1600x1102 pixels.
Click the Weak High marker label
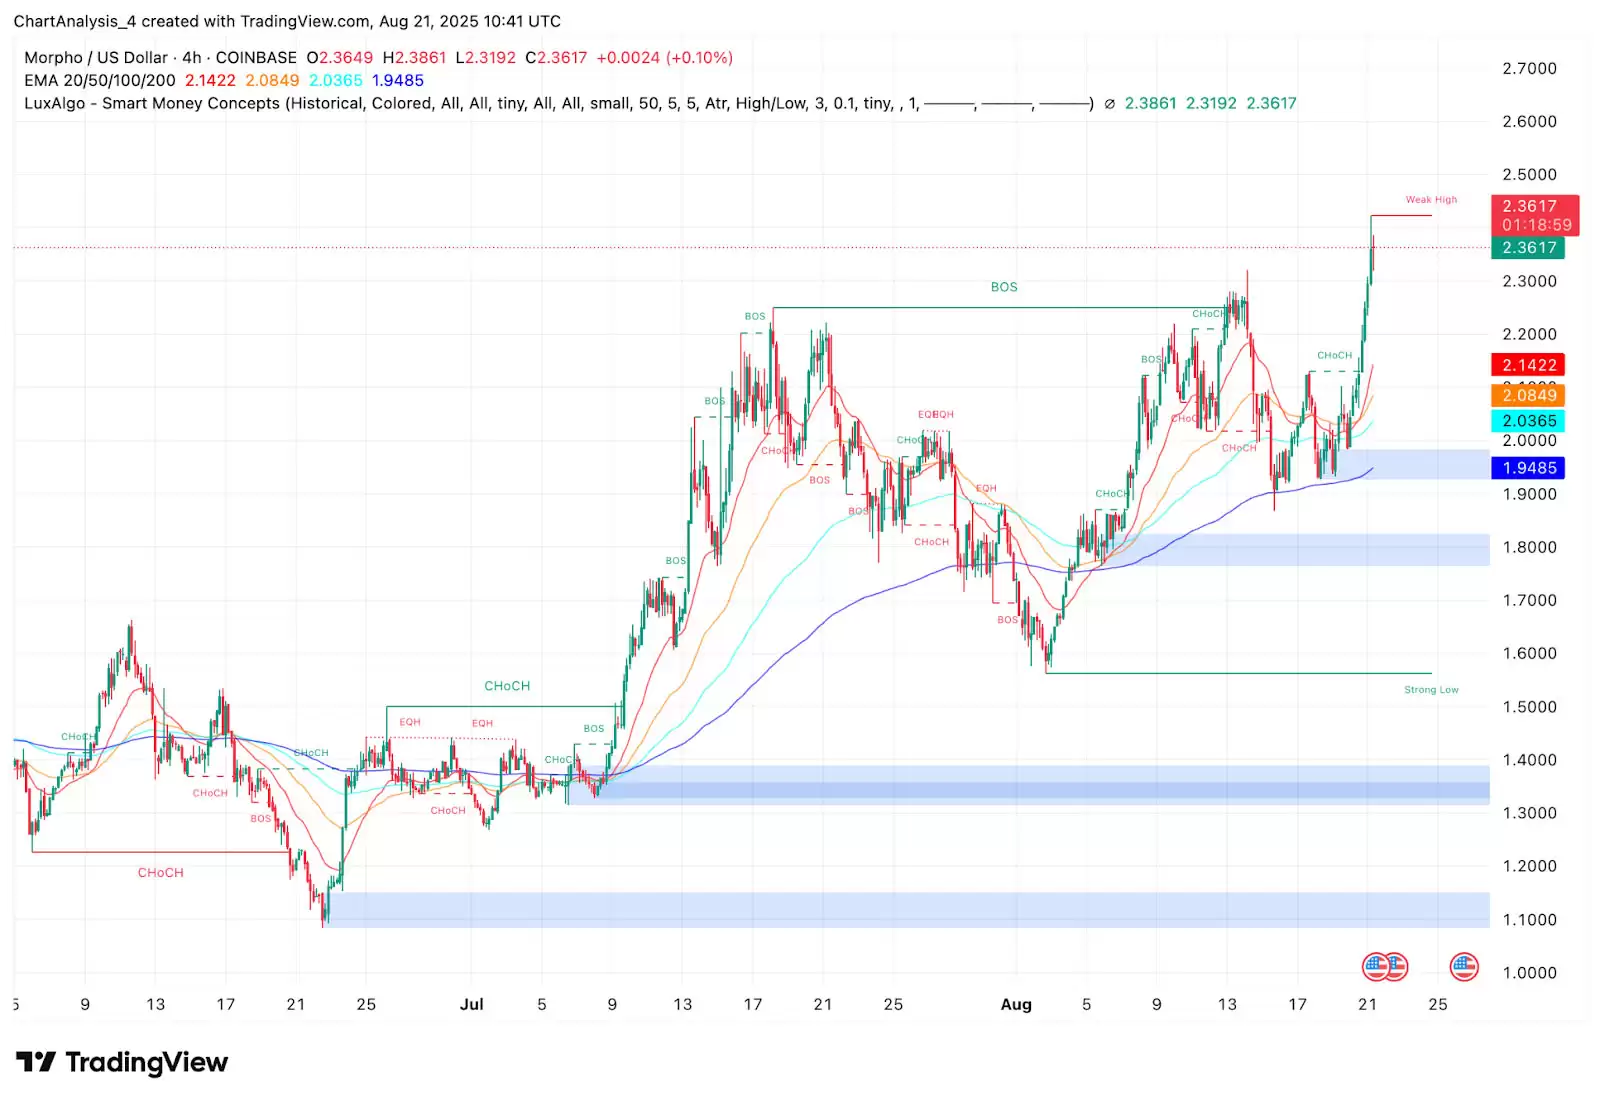coord(1431,200)
